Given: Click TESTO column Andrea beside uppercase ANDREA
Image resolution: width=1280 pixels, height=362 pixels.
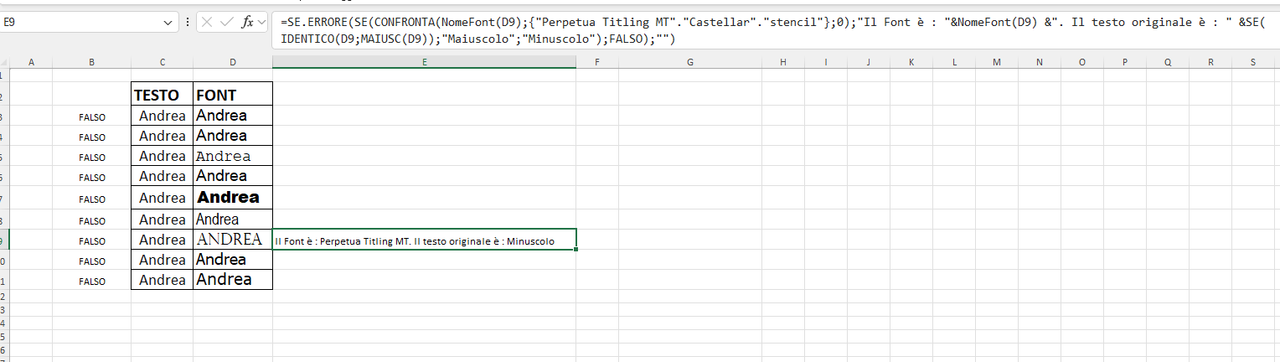Looking at the screenshot, I should (x=162, y=240).
